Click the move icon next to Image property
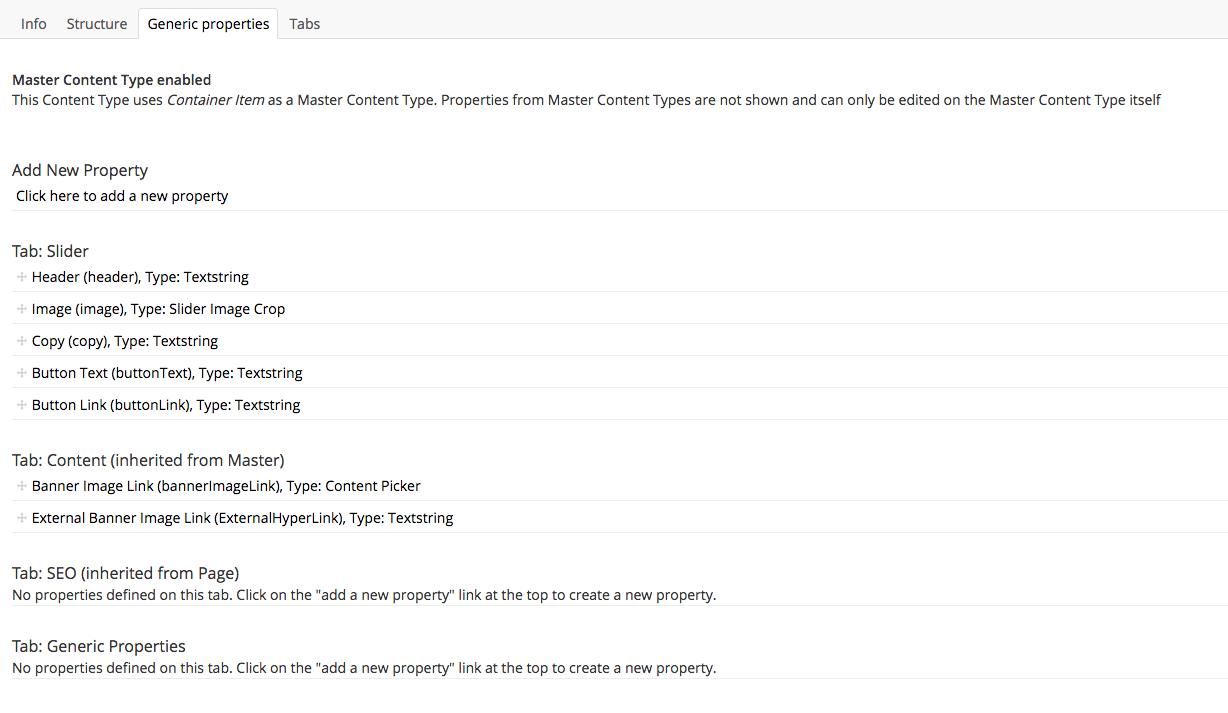1228x713 pixels. pos(22,309)
